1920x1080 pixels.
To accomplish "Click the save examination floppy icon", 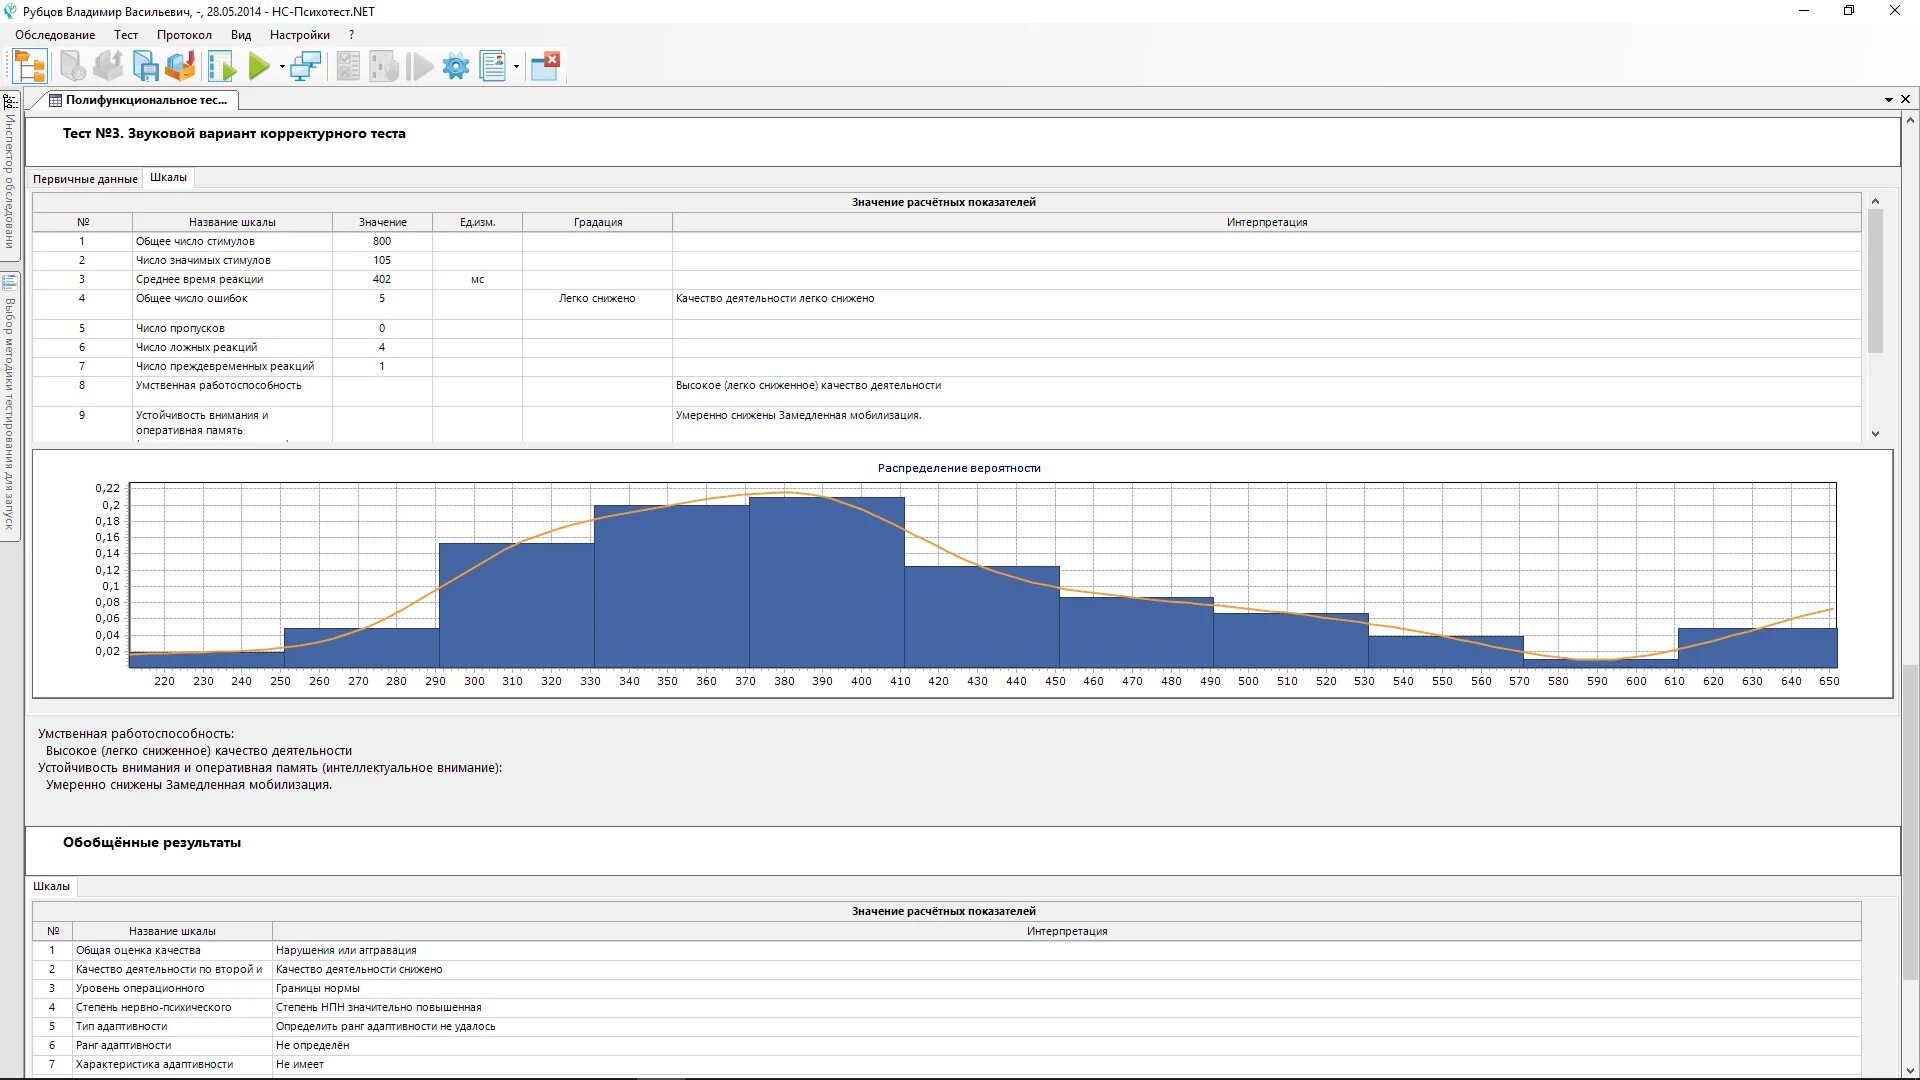I will (x=146, y=67).
